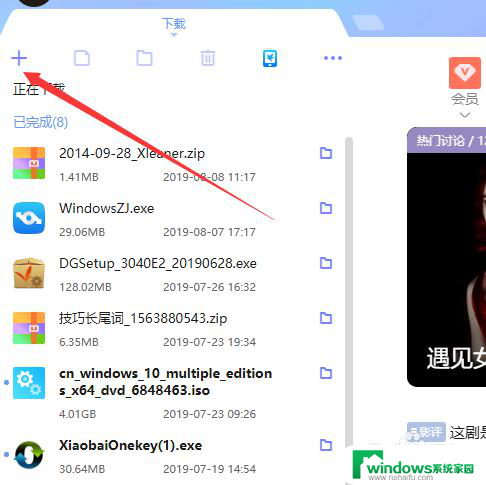Select file name XiaobaiOnekey(1).exe
486x485 pixels.
coord(130,446)
